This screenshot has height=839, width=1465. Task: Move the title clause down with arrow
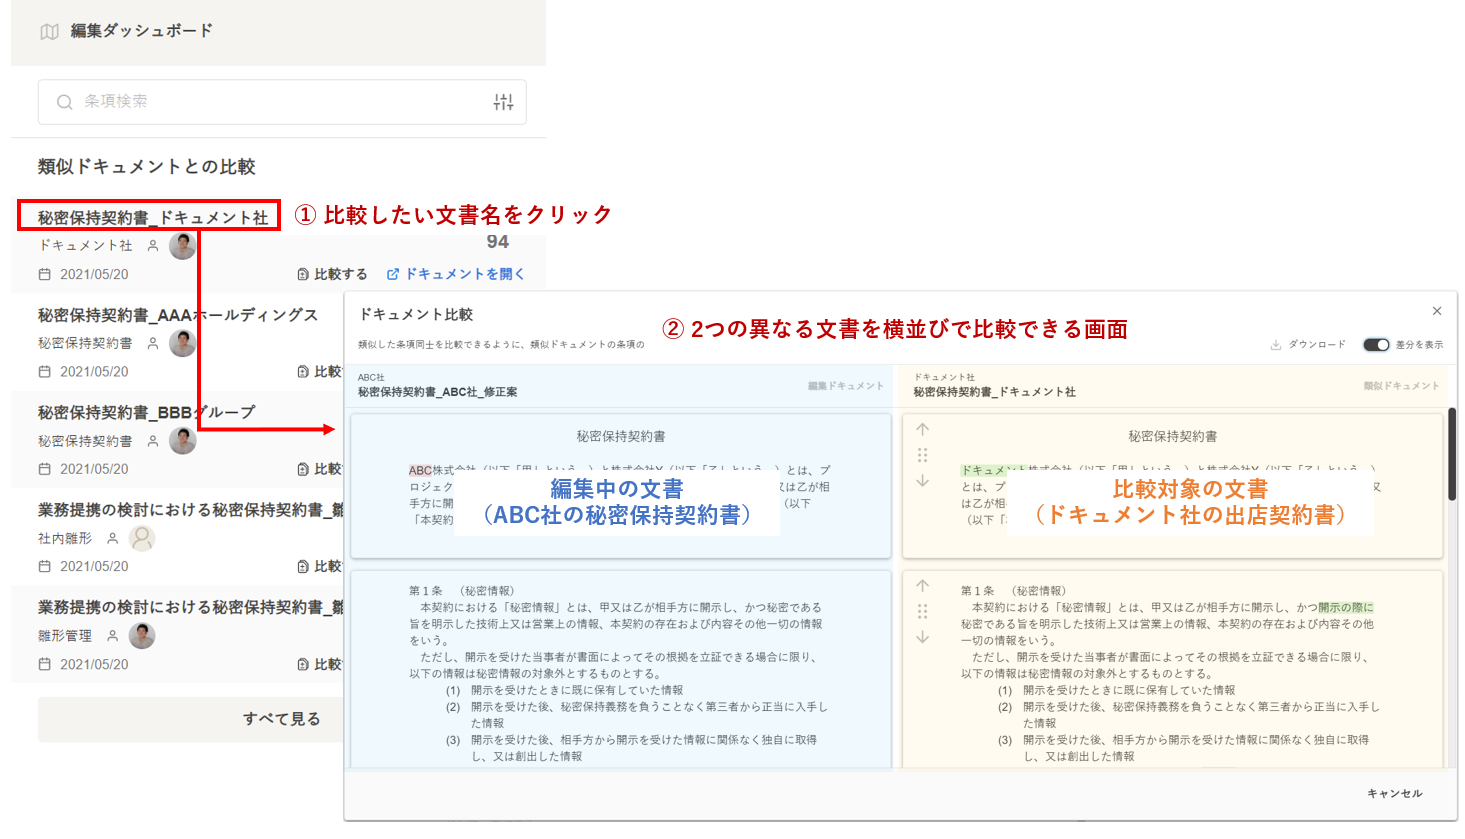[x=922, y=481]
